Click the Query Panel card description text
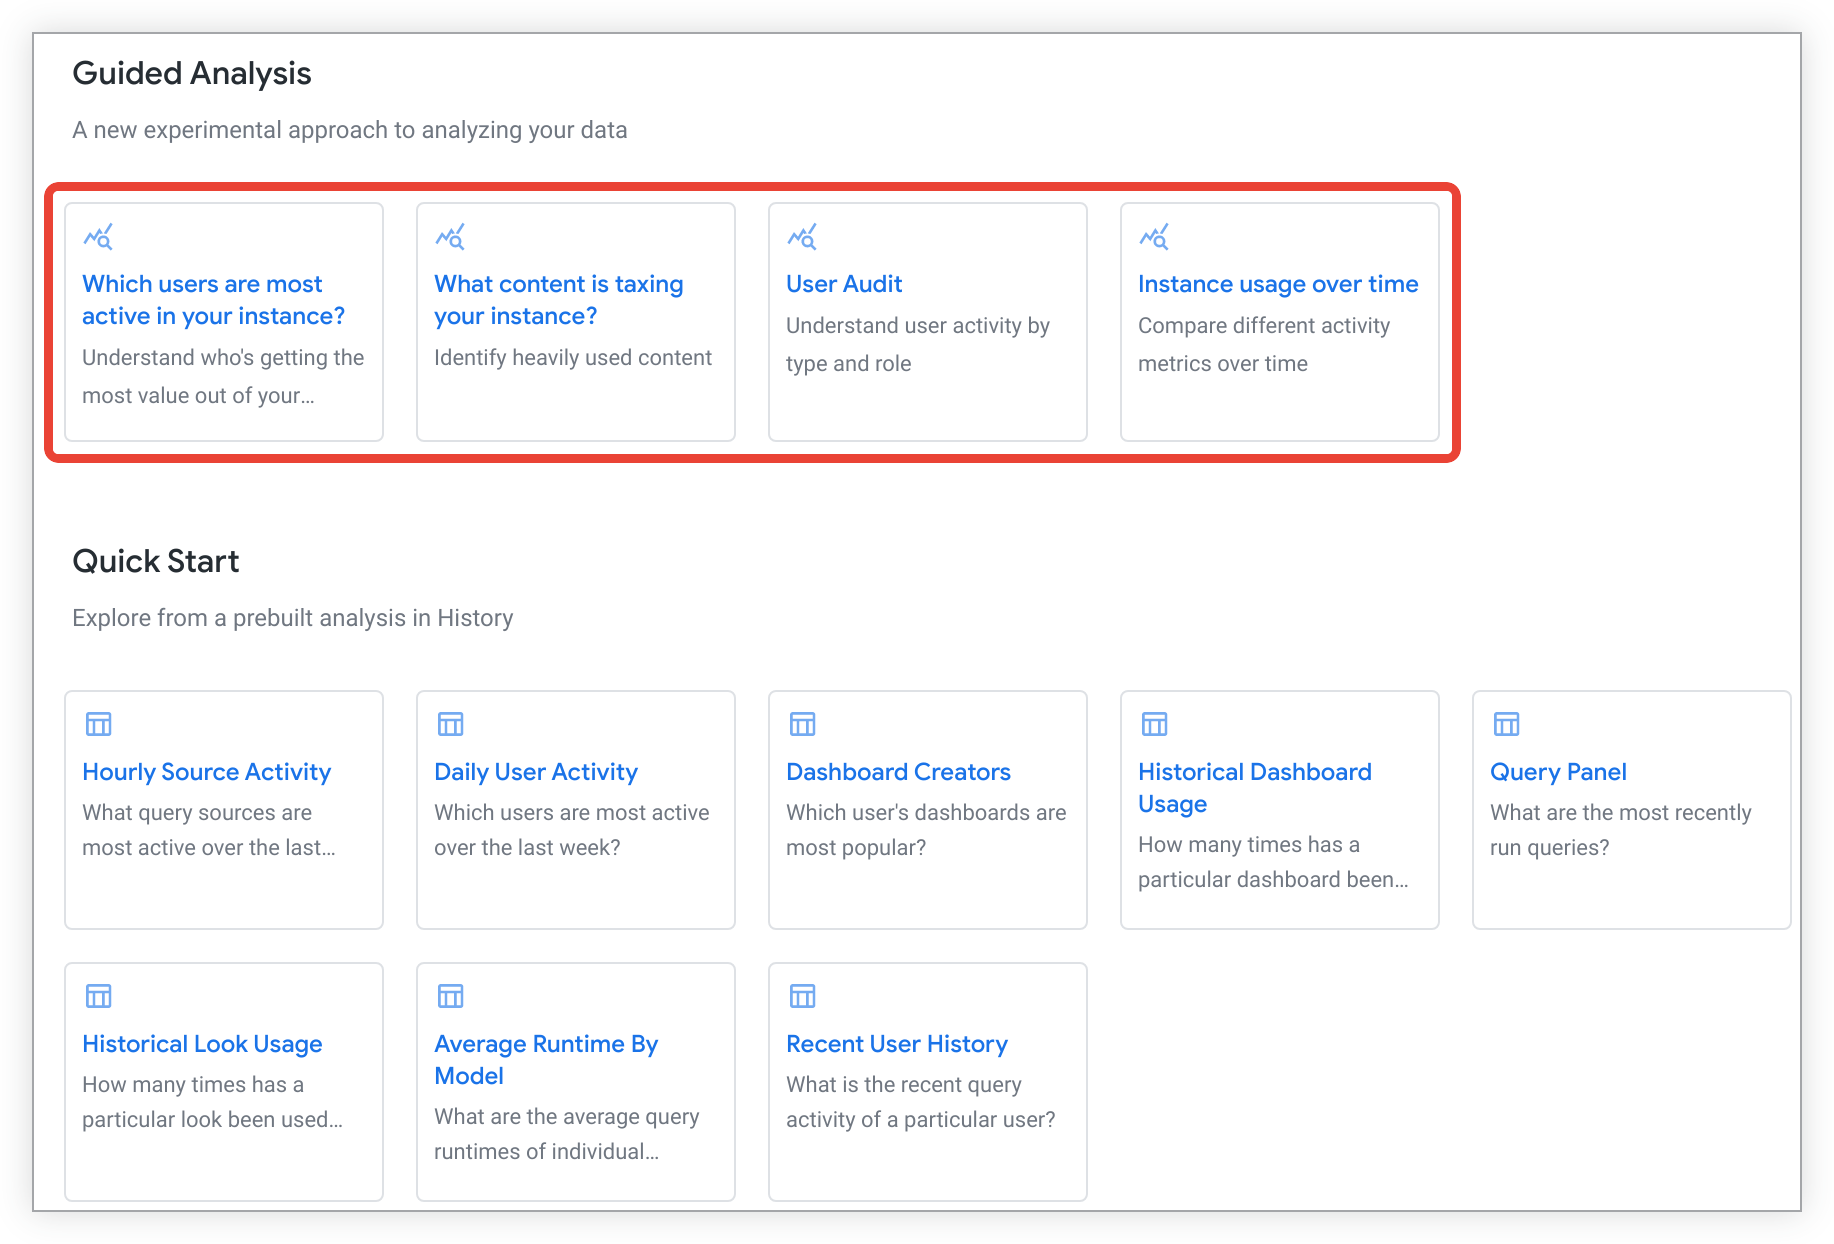This screenshot has width=1834, height=1244. pyautogui.click(x=1620, y=830)
